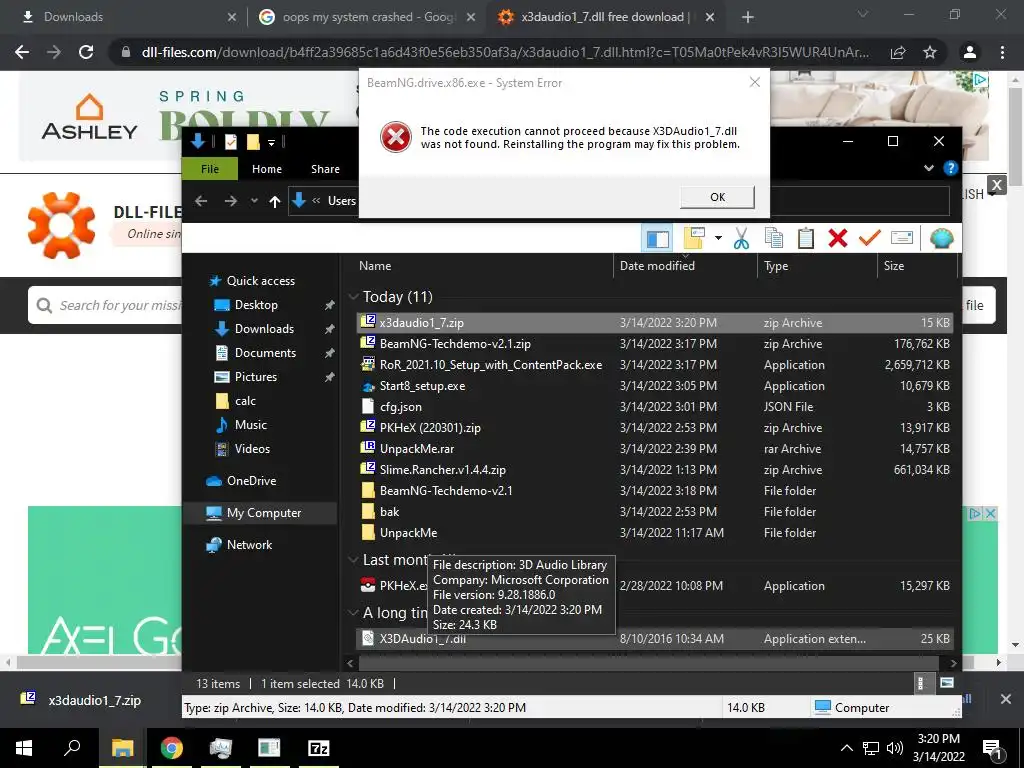
Task: Bookmark this page star icon
Action: click(x=930, y=52)
